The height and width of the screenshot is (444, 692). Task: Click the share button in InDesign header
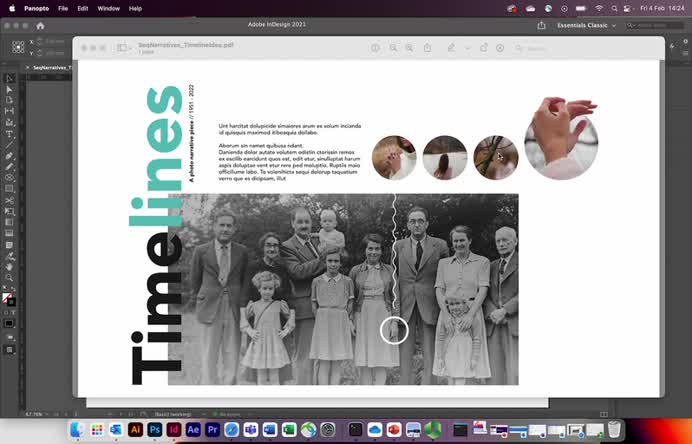542,25
